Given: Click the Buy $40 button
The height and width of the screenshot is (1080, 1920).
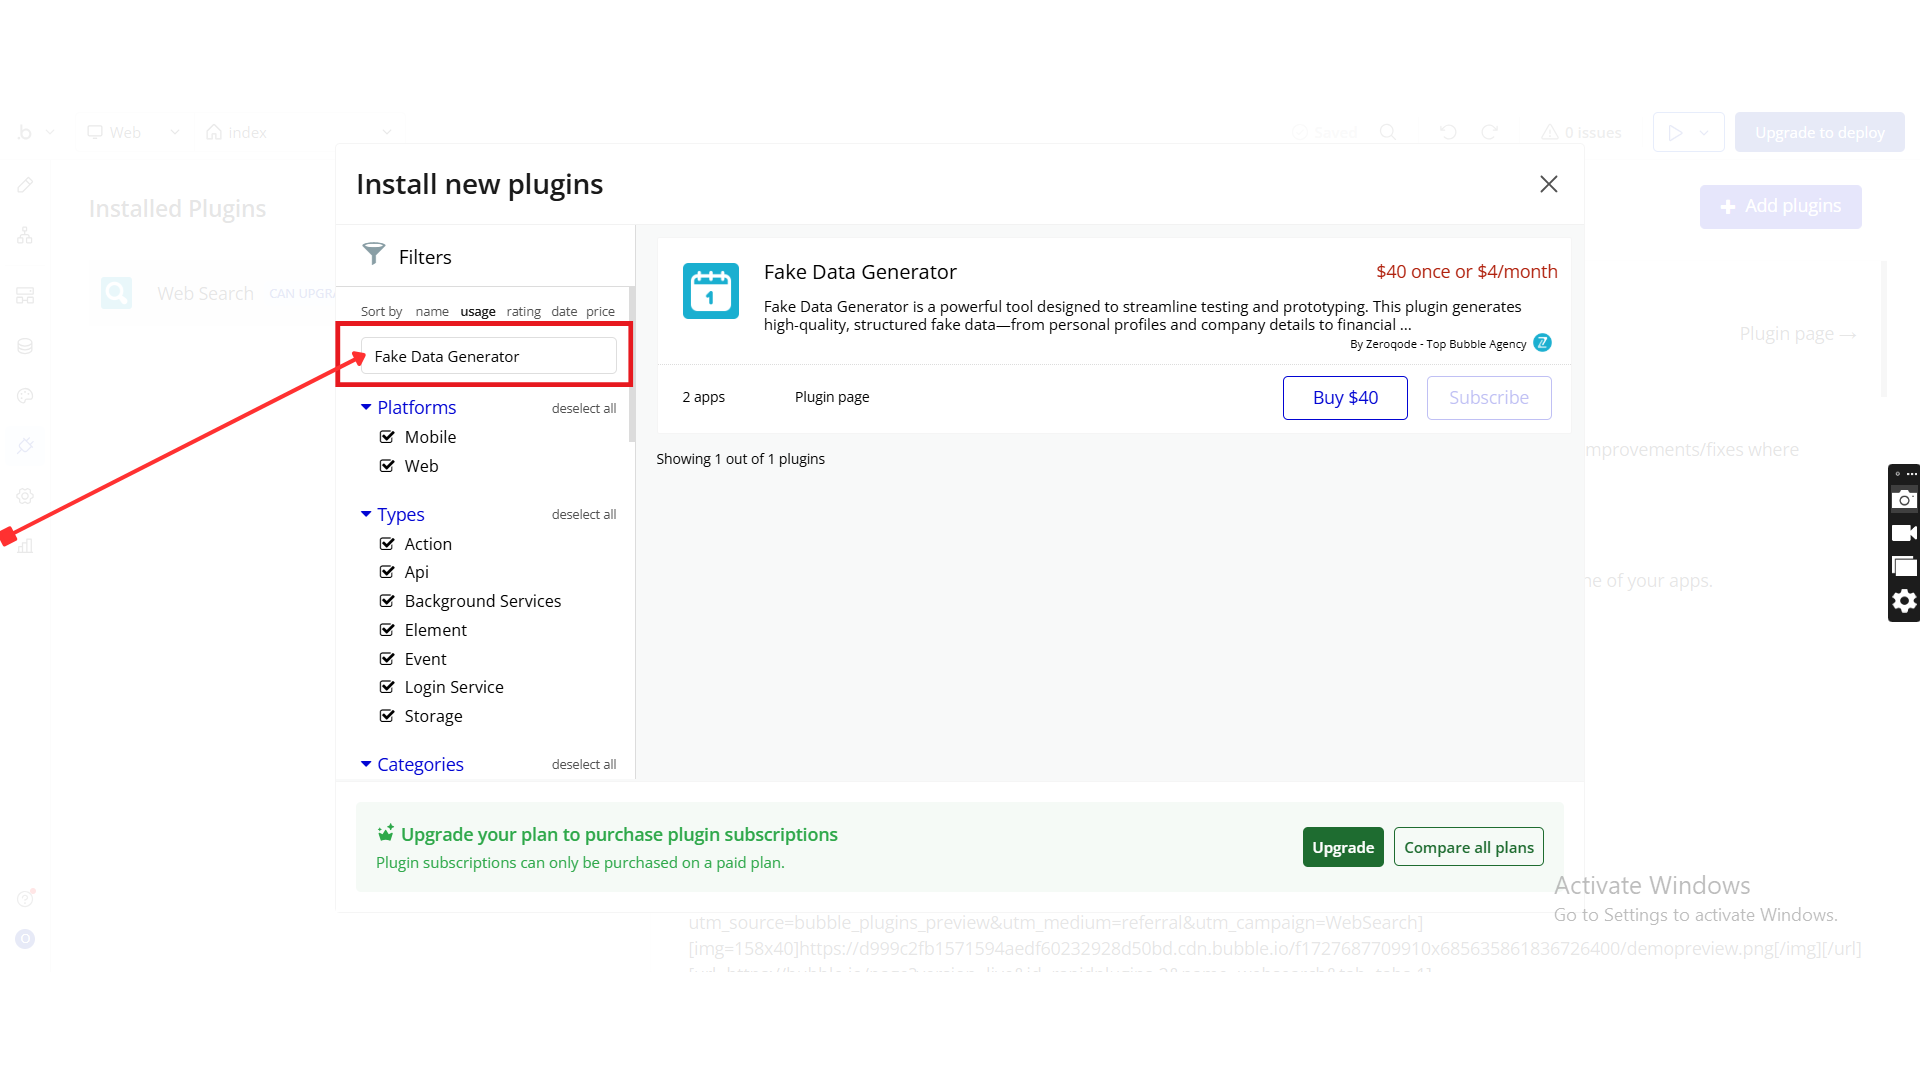Looking at the screenshot, I should click(x=1344, y=398).
